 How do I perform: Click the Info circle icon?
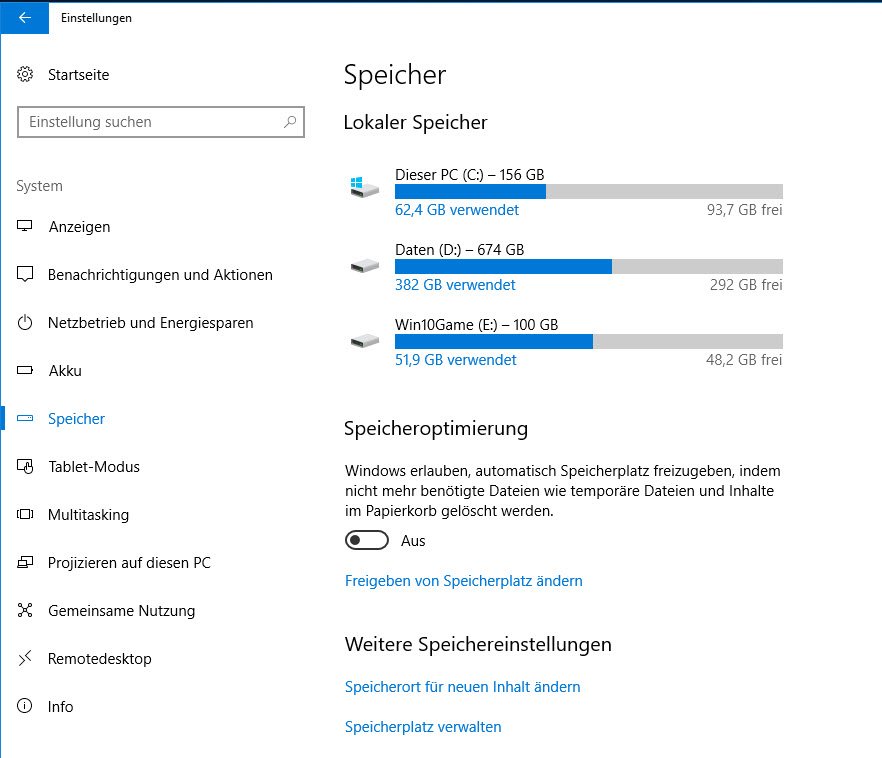pos(26,707)
